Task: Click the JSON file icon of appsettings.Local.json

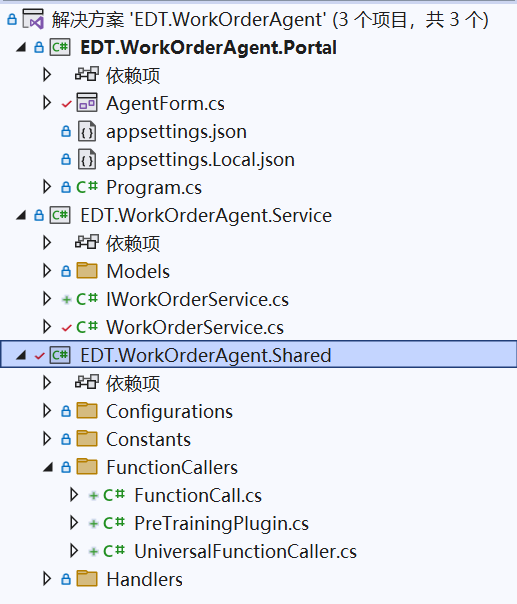Action: coord(87,159)
